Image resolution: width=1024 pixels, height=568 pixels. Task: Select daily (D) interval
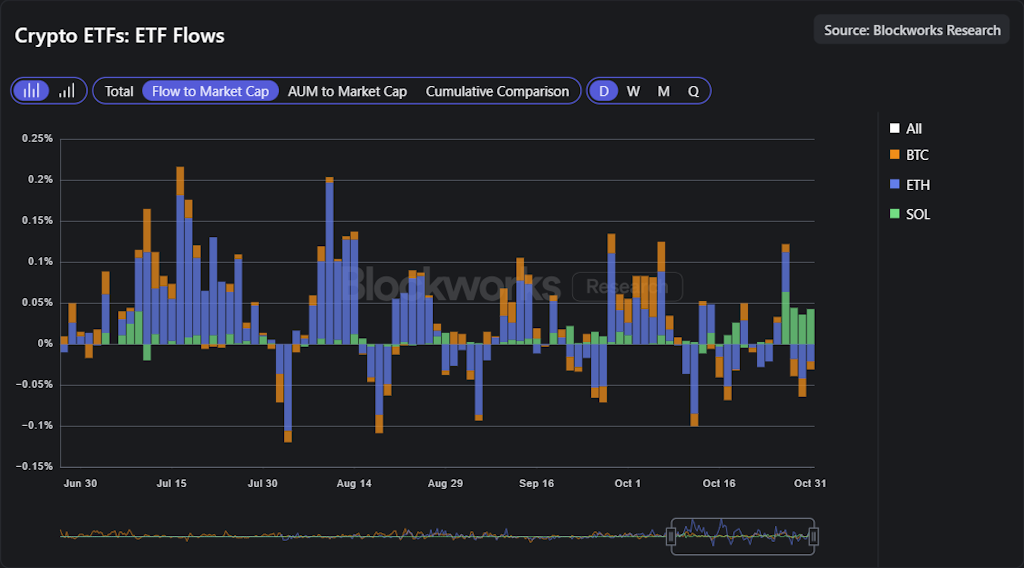[603, 91]
